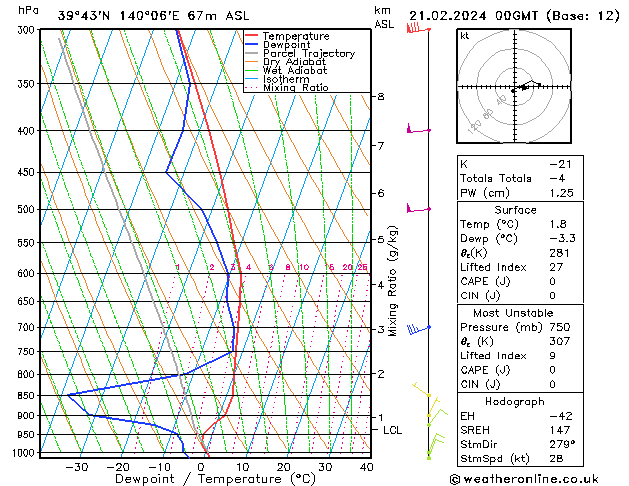The image size is (629, 486).
Task: Click the 40 temperature axis label
Action: (x=366, y=467)
